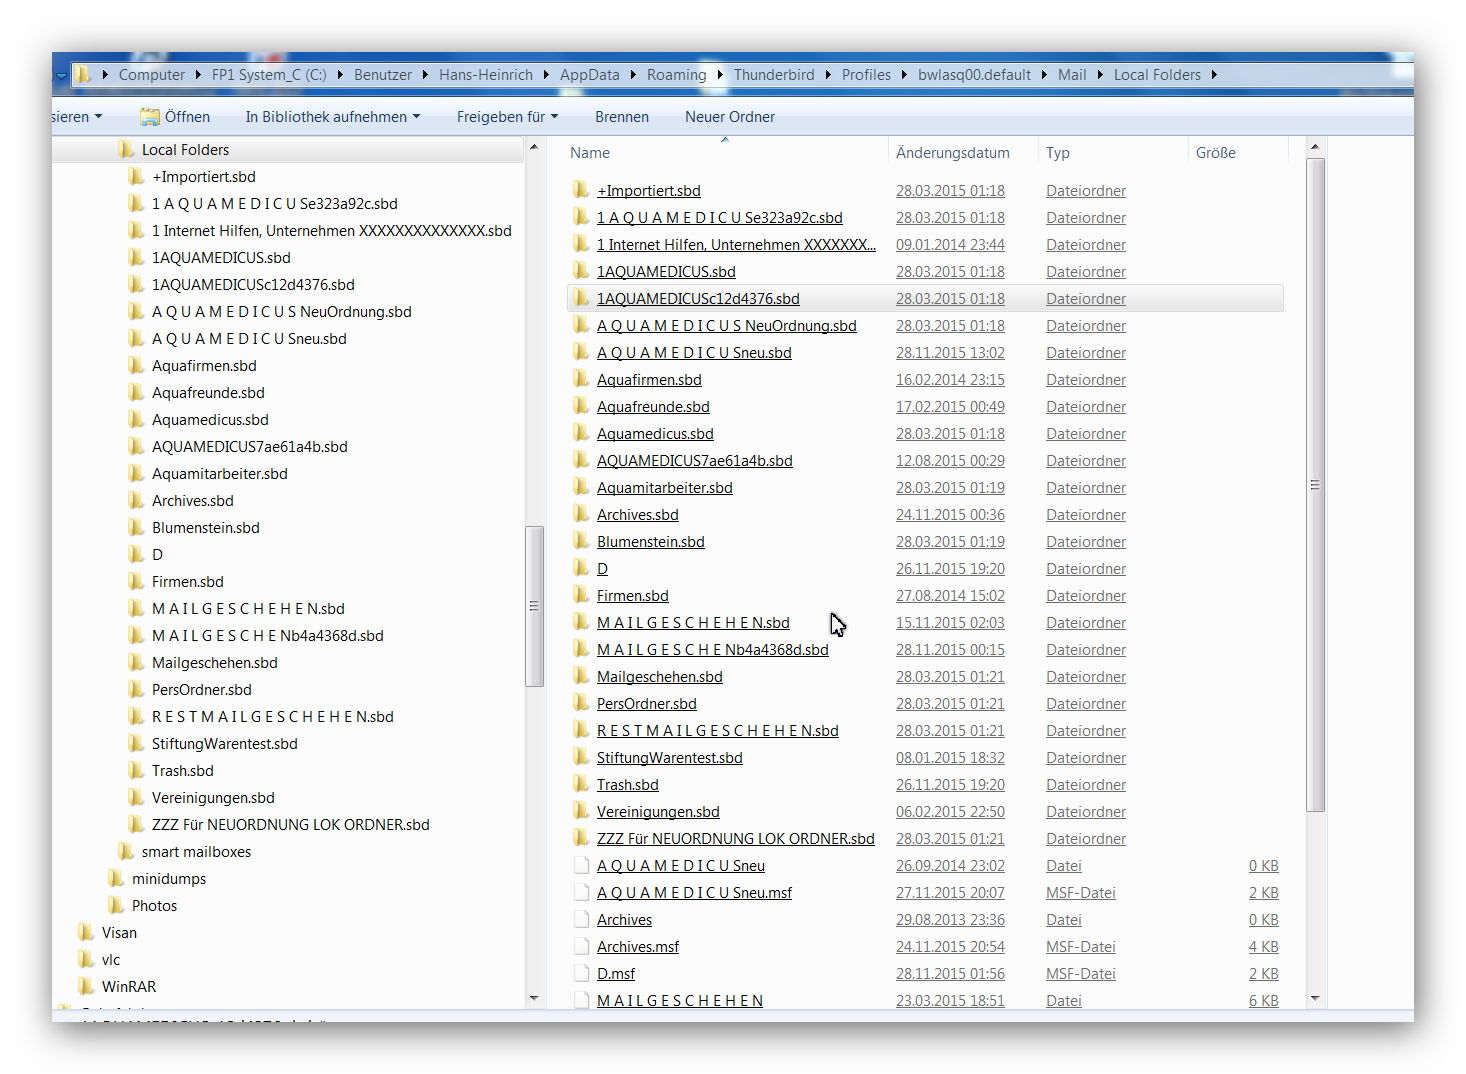This screenshot has width=1466, height=1074.
Task: Select Aquamitarbeiter.sbd in the folder tree
Action: pos(219,473)
